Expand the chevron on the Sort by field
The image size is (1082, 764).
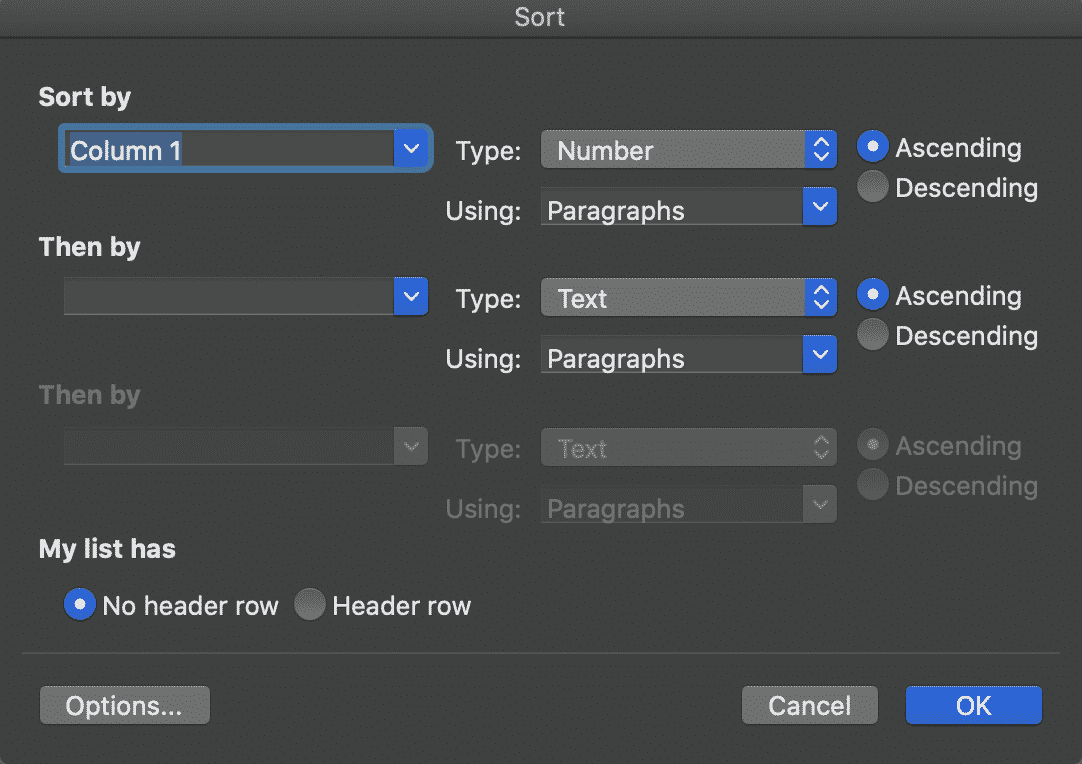(x=410, y=147)
